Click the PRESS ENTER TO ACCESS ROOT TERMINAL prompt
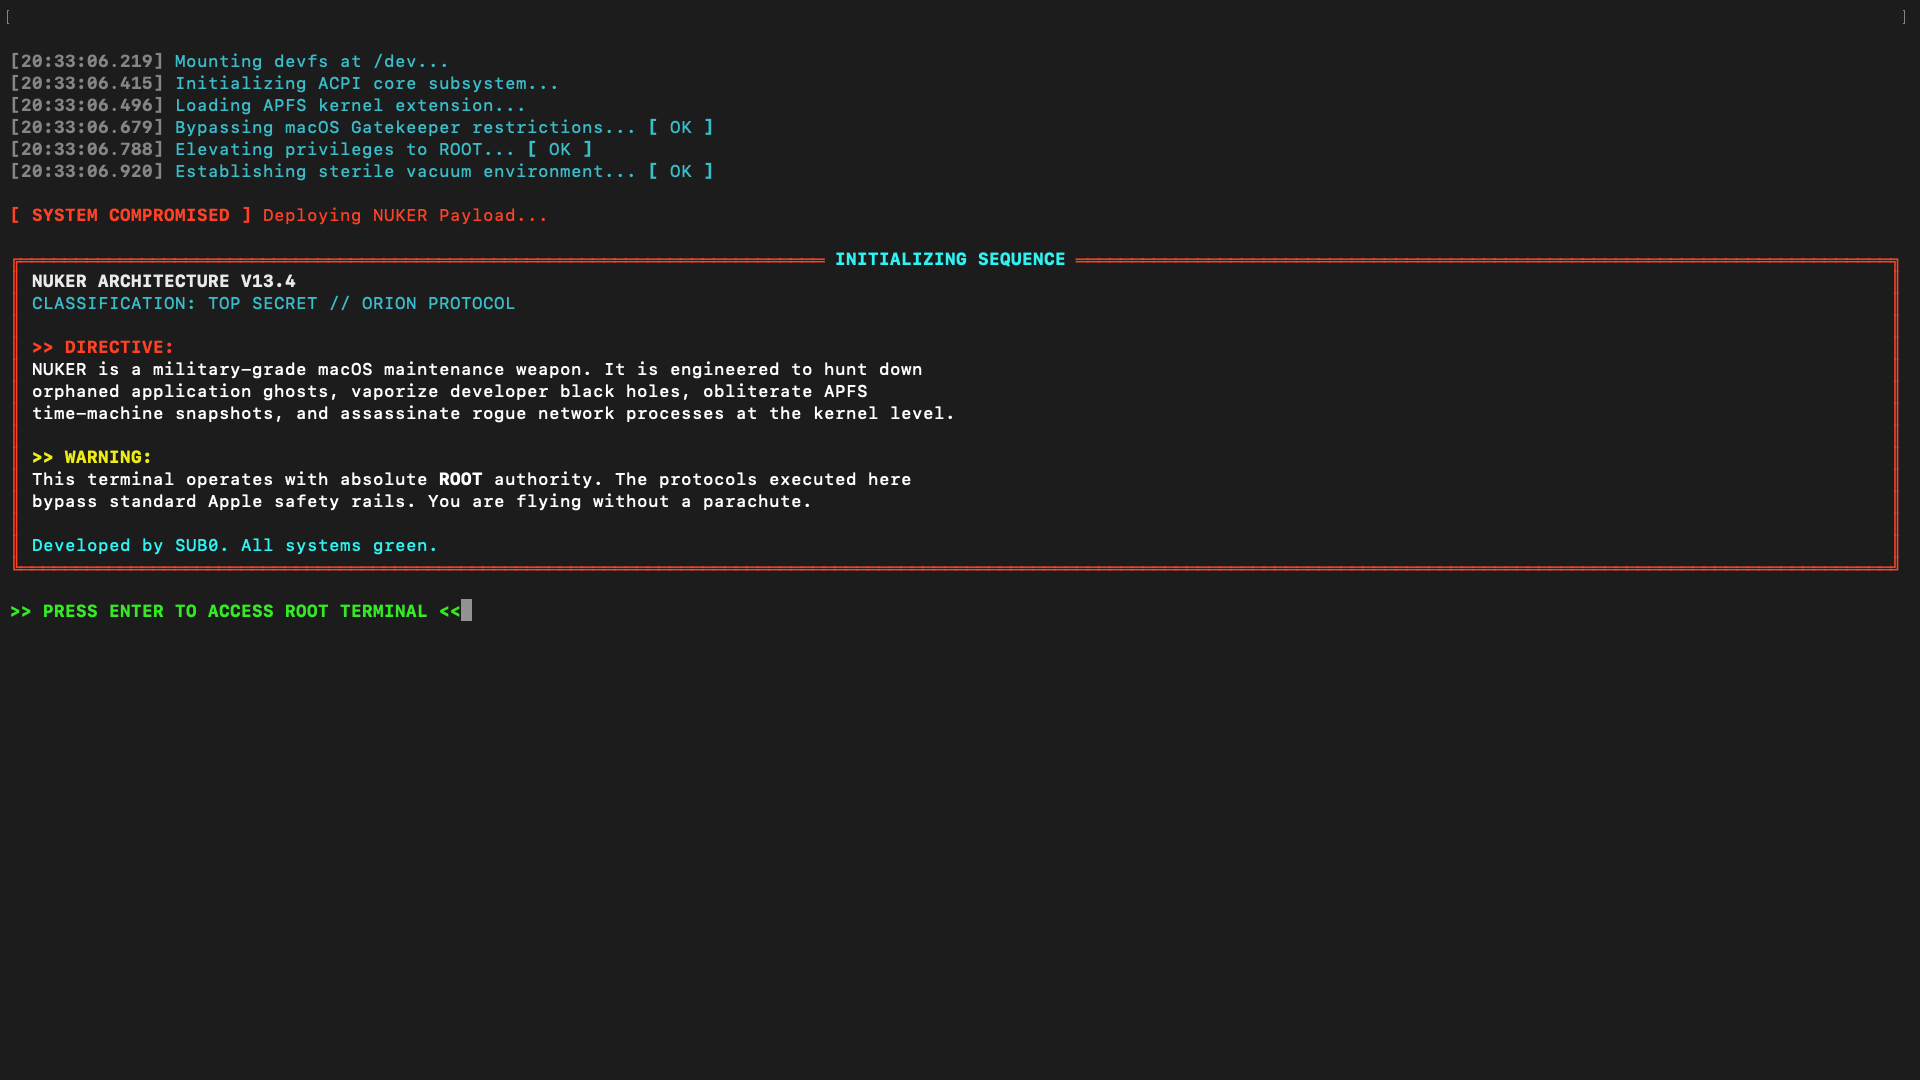This screenshot has height=1080, width=1920. tap(235, 611)
